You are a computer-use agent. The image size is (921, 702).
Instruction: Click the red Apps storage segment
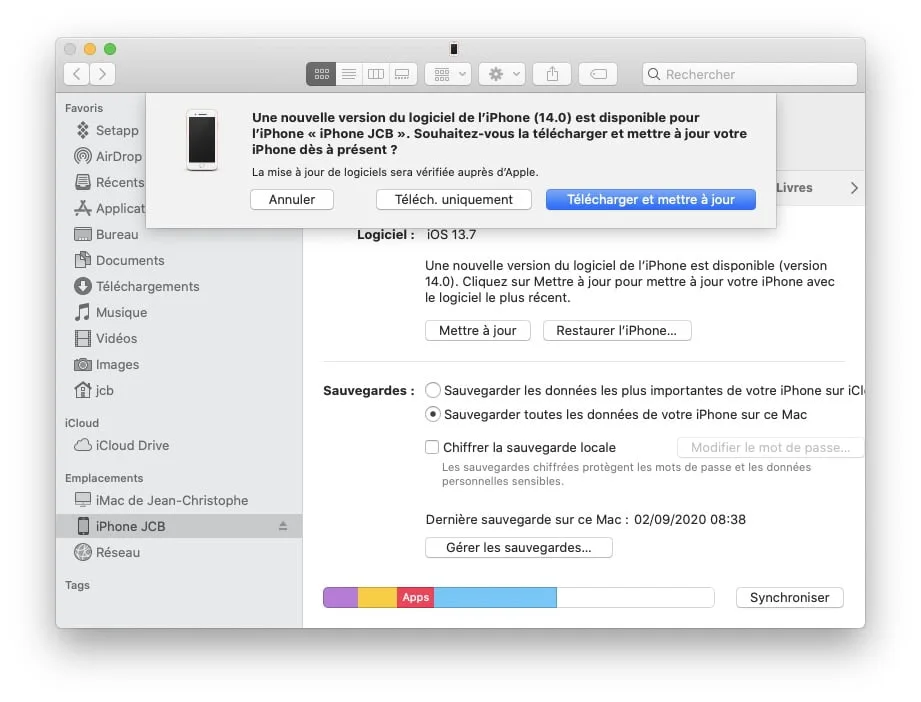(415, 597)
